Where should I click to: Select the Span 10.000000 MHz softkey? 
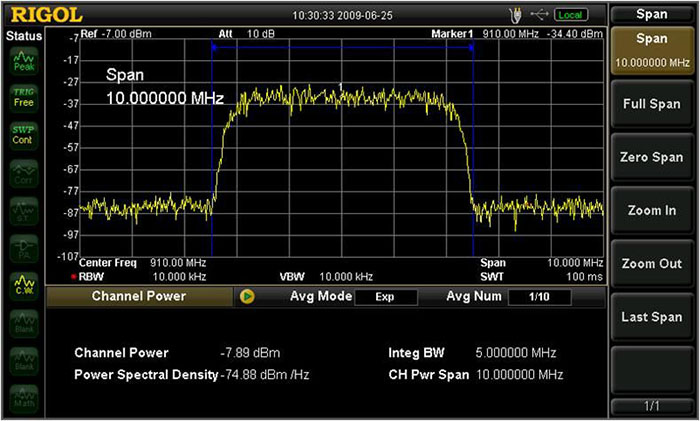652,49
